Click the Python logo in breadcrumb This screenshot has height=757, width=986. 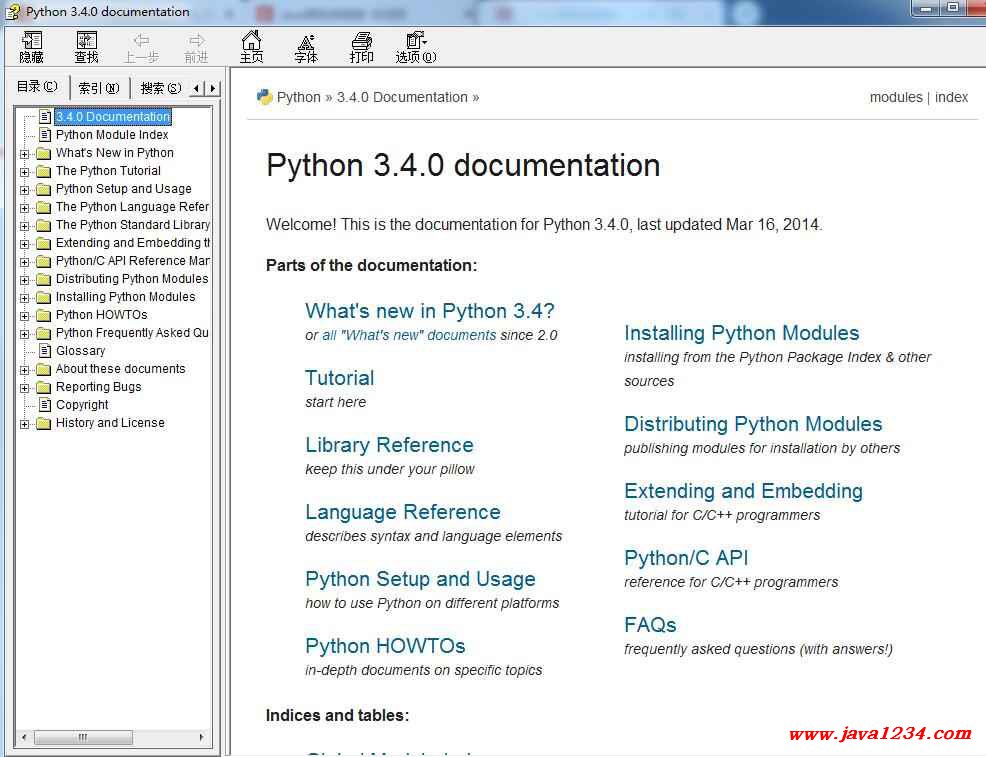pyautogui.click(x=264, y=97)
